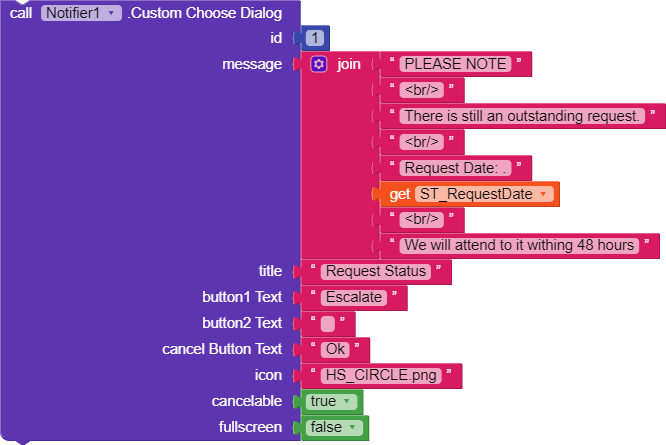Screen dimensions: 666x445
Task: Select the empty button2 Text field
Action: click(x=327, y=324)
